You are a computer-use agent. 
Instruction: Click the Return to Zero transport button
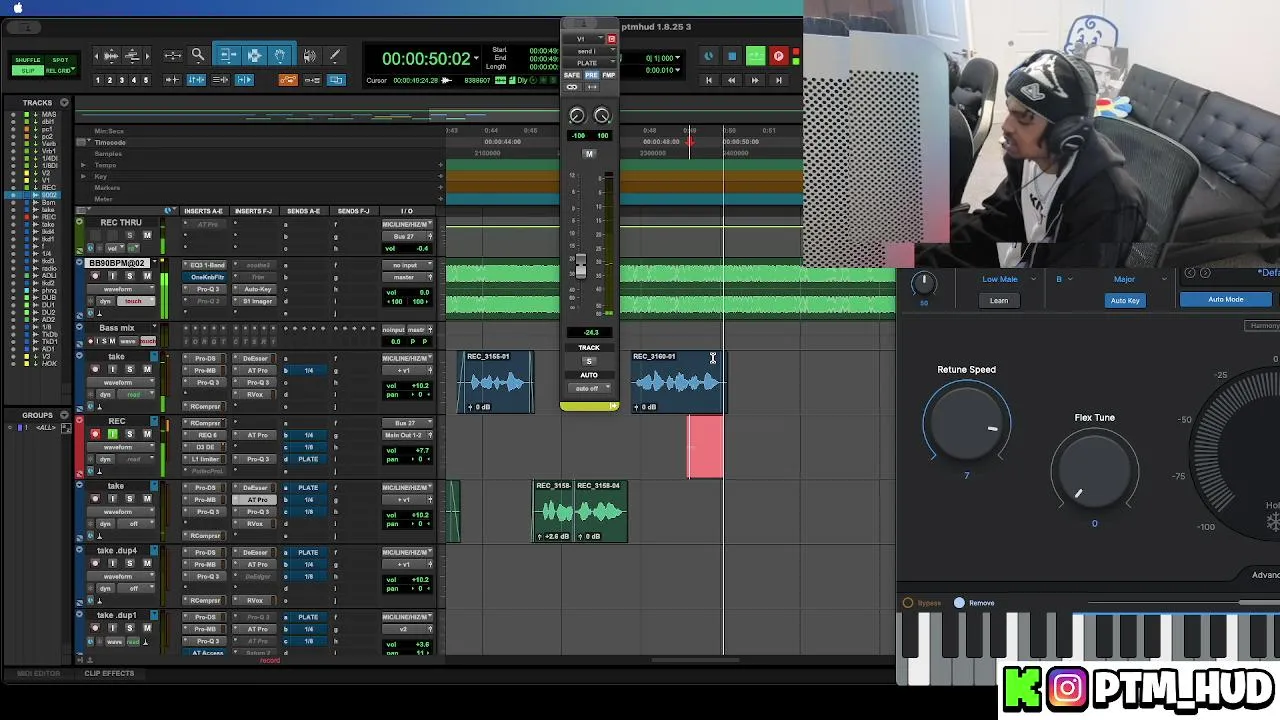coord(708,80)
